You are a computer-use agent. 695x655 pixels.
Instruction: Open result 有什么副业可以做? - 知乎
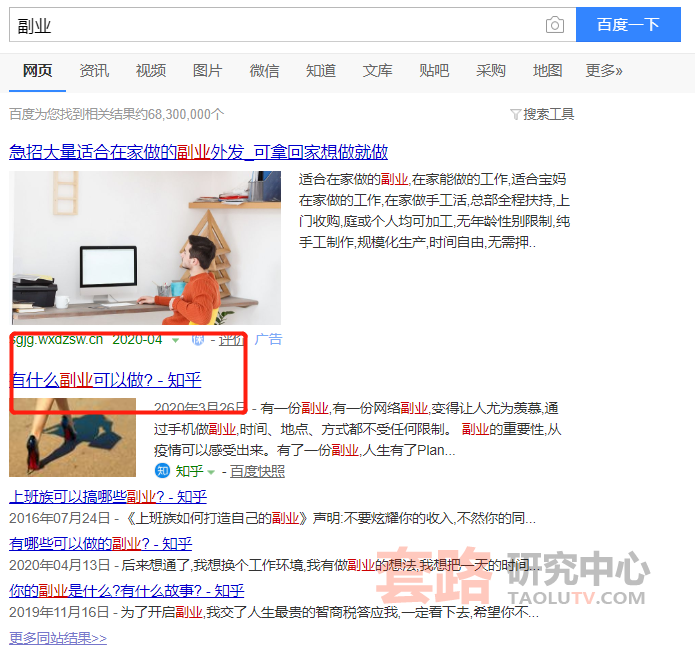106,380
